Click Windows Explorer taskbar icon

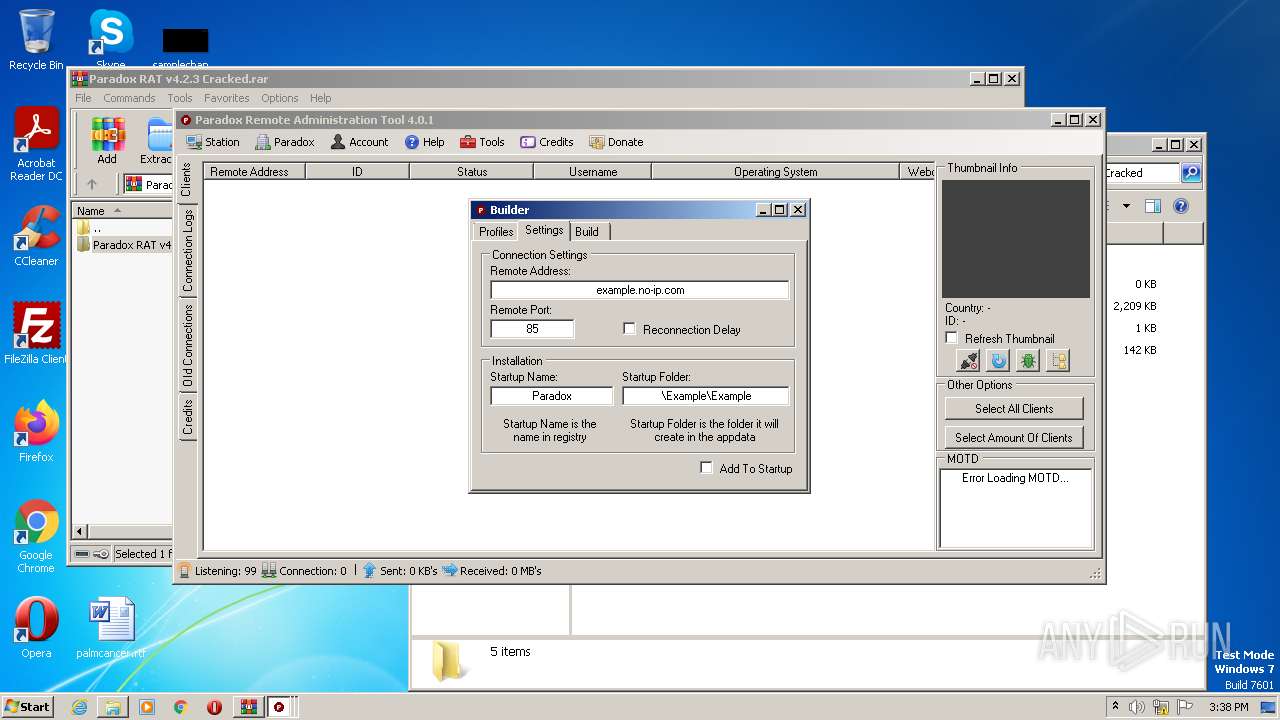coord(113,707)
